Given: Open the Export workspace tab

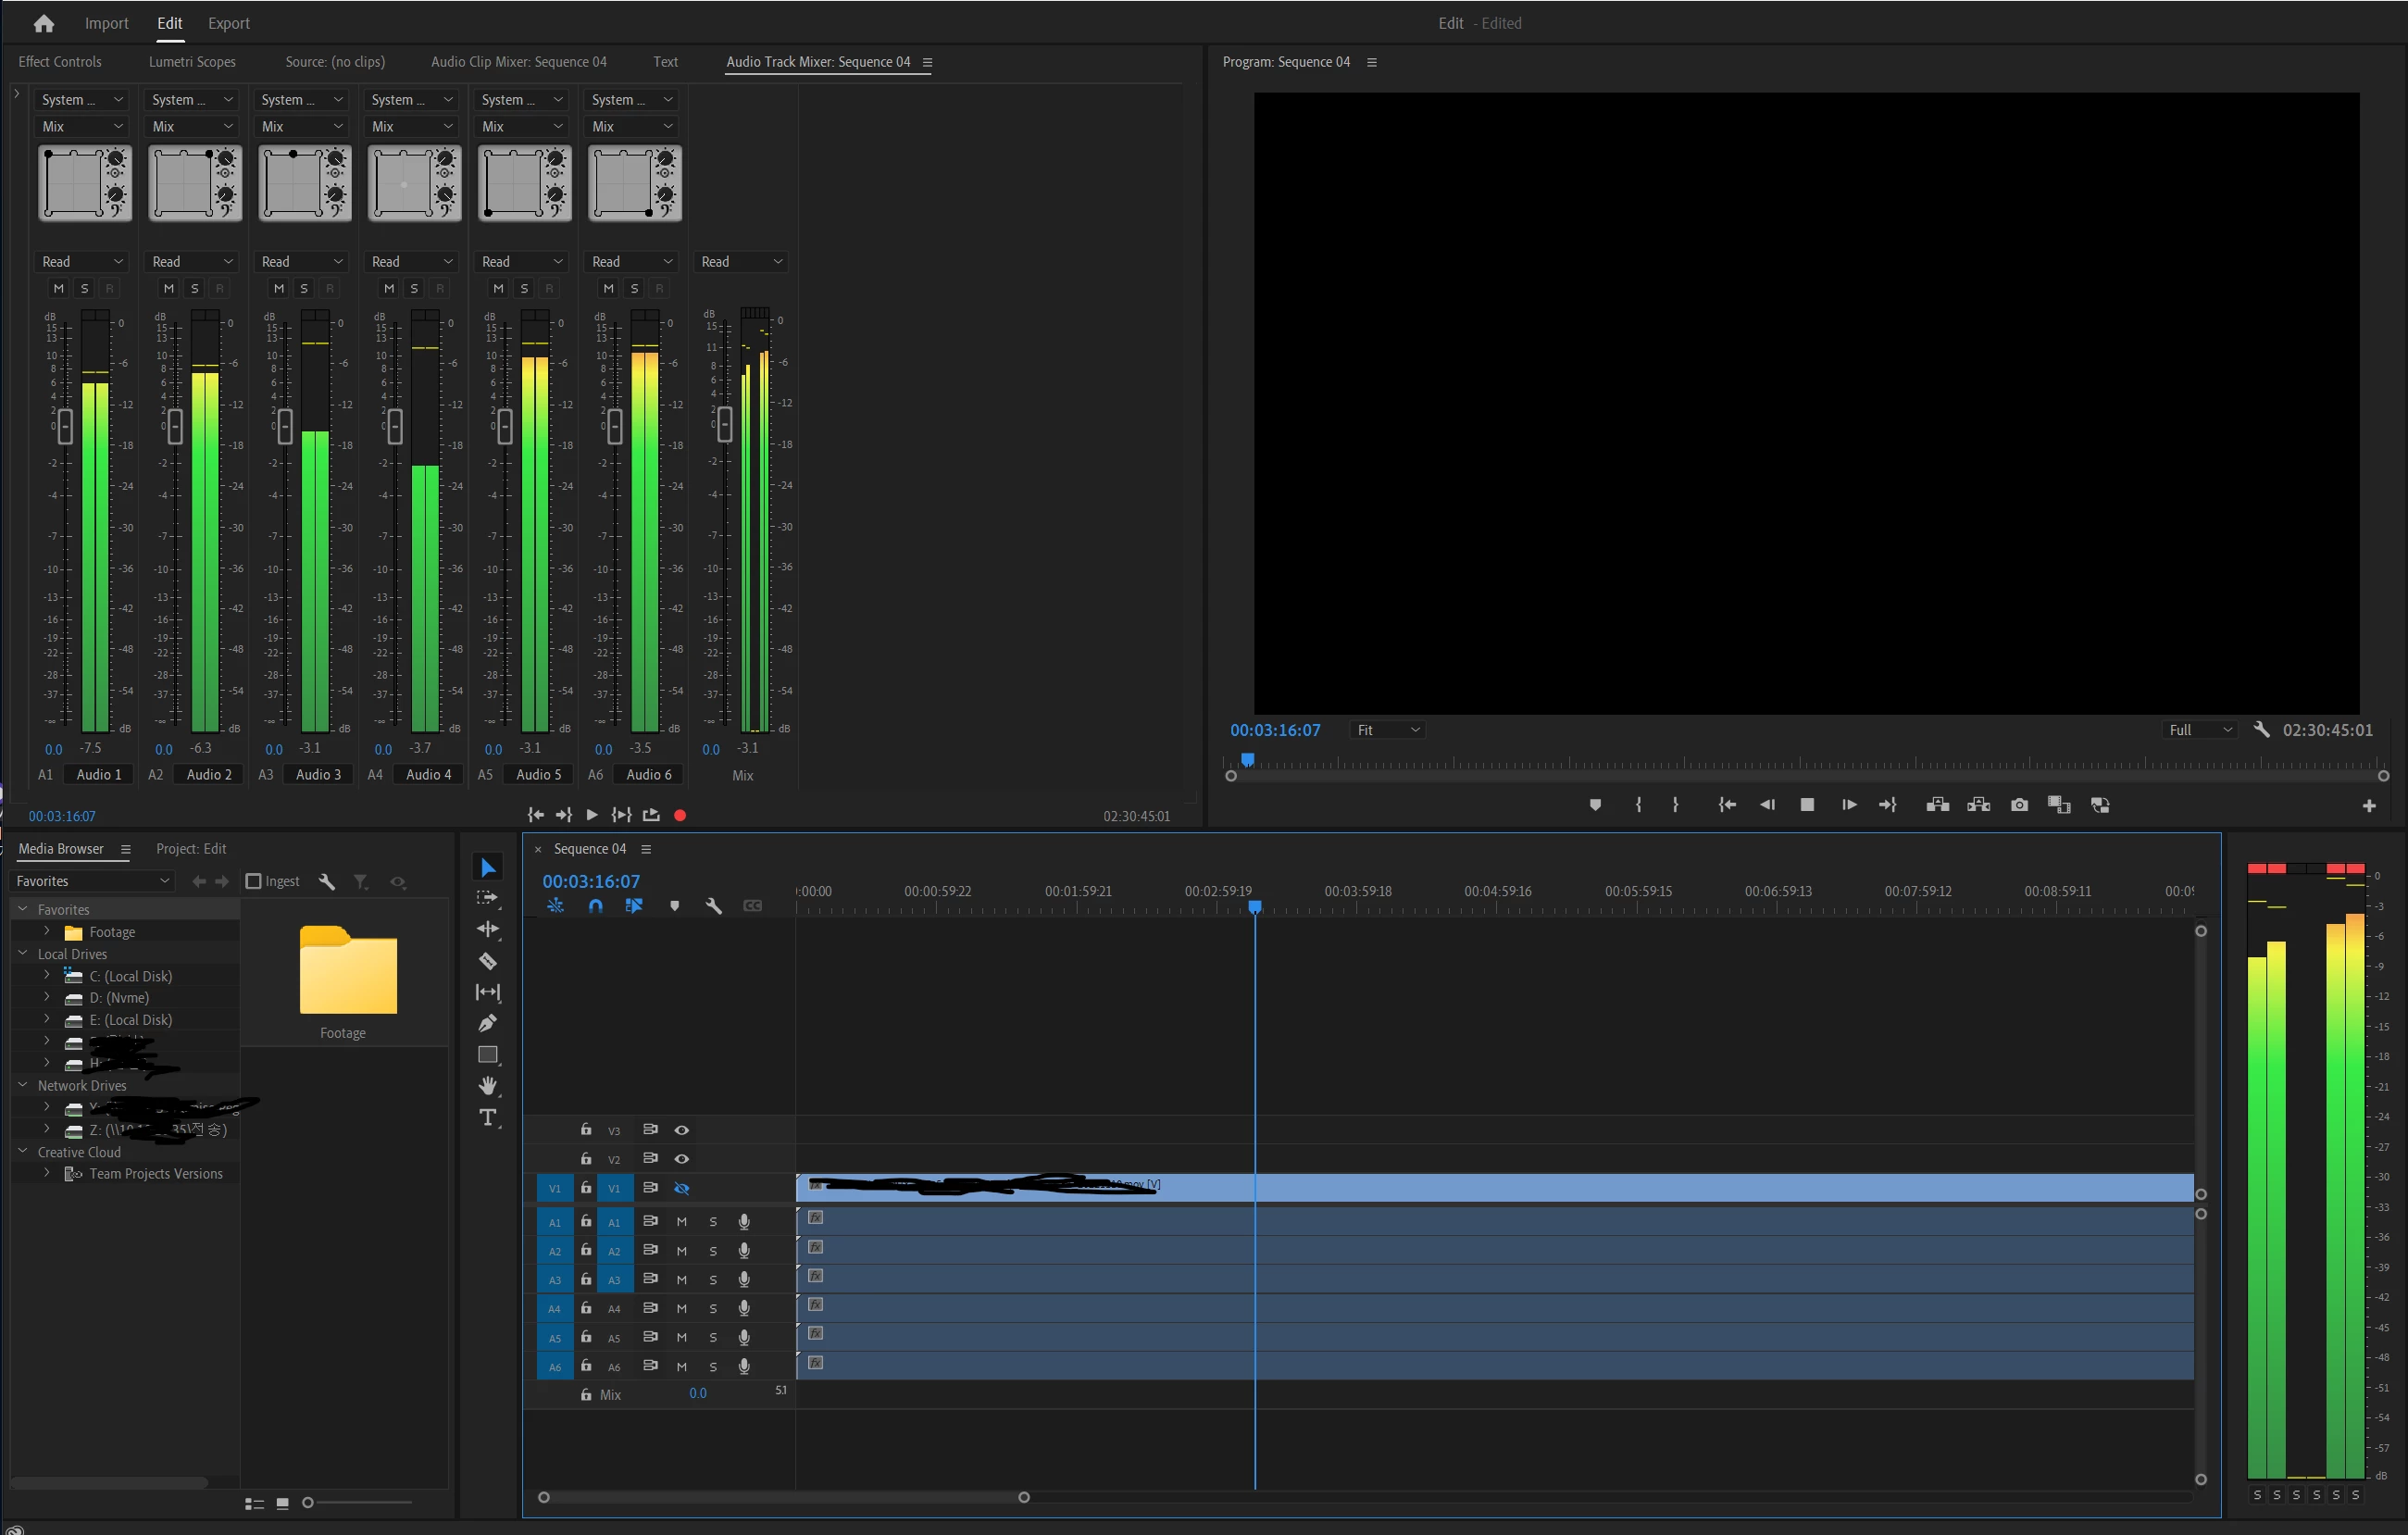Looking at the screenshot, I should point(228,23).
